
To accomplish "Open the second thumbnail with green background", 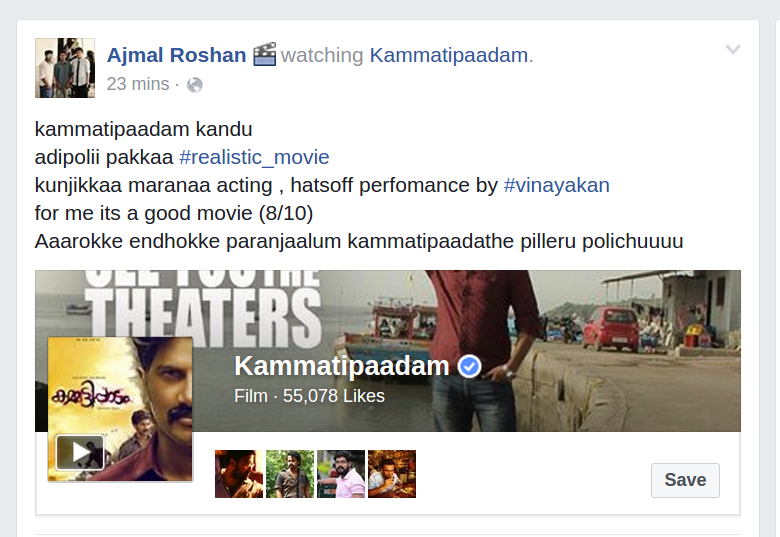I will click(x=290, y=474).
